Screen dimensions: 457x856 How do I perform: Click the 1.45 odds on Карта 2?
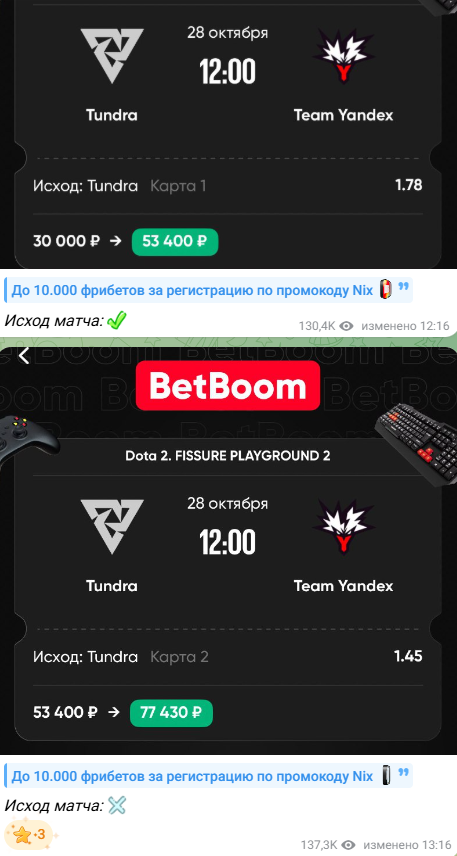(x=408, y=656)
